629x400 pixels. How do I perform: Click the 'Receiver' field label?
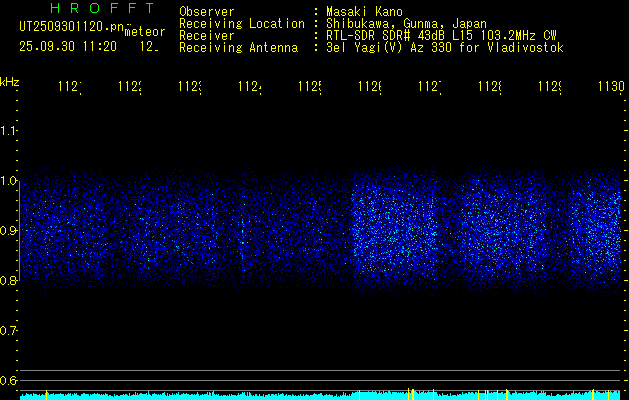(x=207, y=36)
